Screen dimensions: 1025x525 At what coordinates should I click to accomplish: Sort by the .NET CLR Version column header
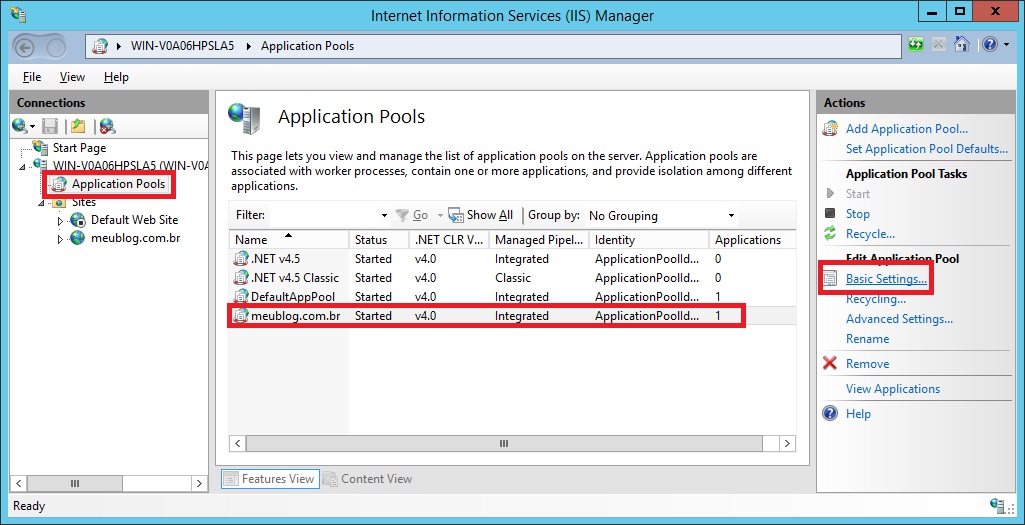pyautogui.click(x=449, y=239)
